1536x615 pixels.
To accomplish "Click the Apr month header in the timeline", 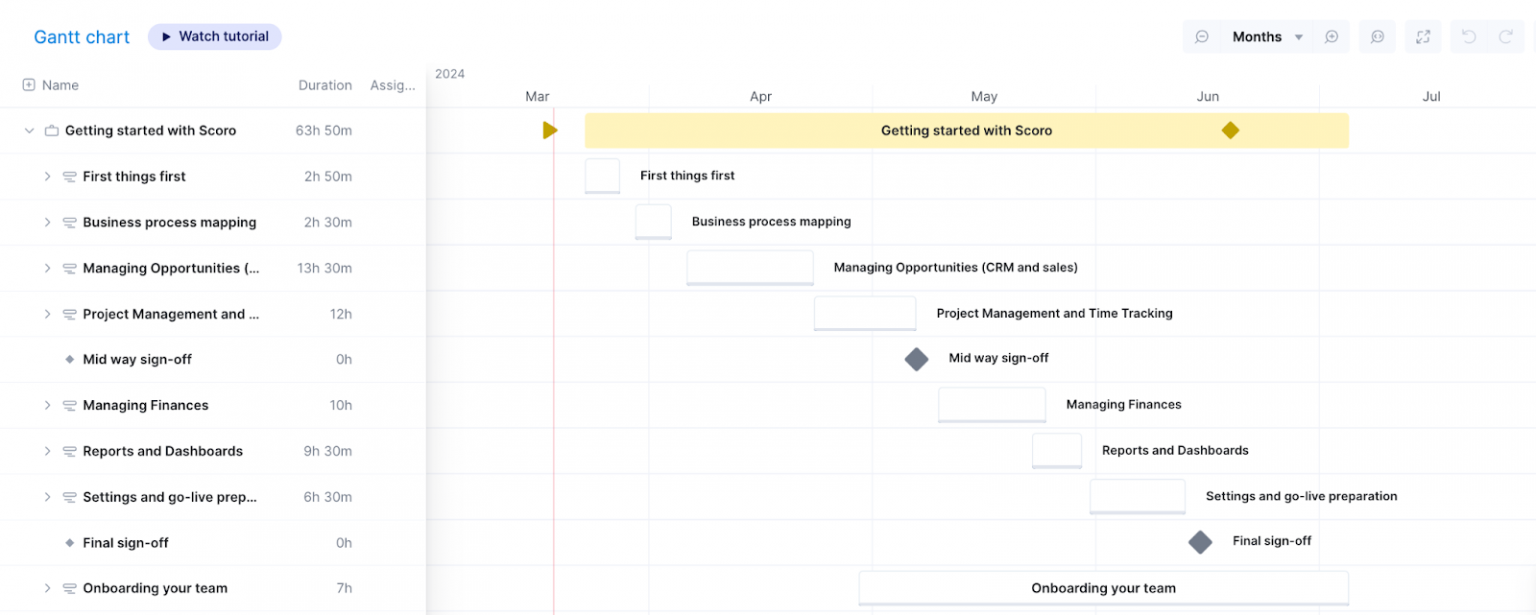I will [x=761, y=97].
